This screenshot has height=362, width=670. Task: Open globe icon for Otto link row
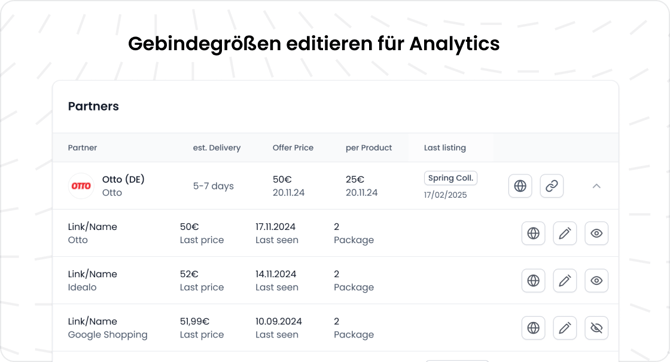[533, 233]
